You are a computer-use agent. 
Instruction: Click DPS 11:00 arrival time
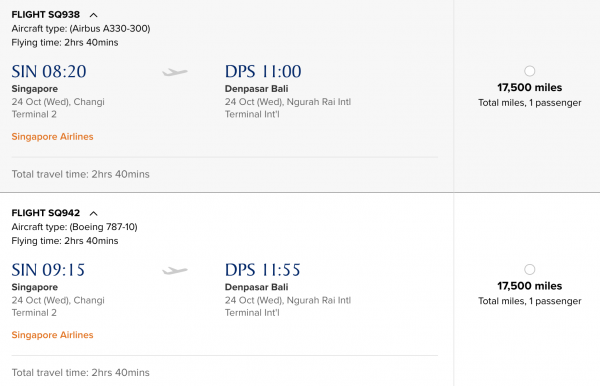[x=263, y=72]
